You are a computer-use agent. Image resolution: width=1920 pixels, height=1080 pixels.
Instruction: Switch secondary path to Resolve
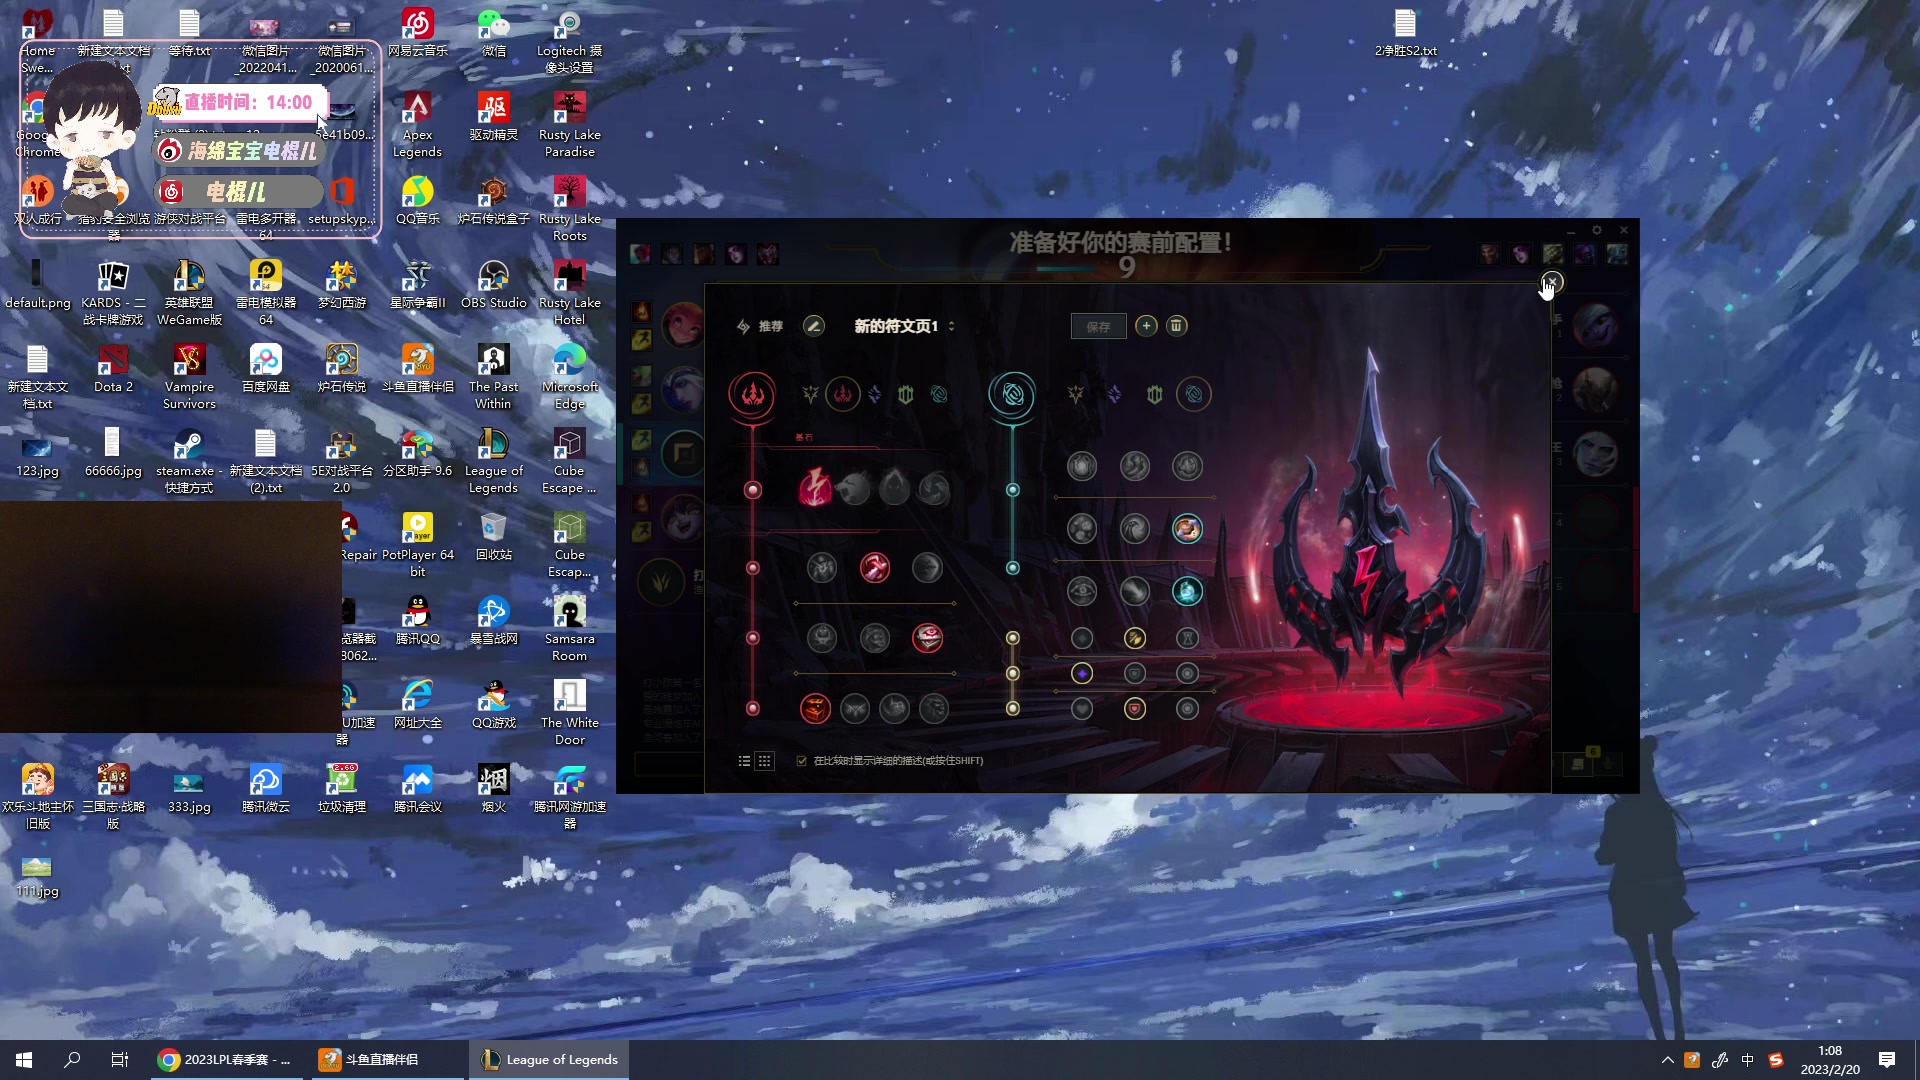click(x=1155, y=394)
